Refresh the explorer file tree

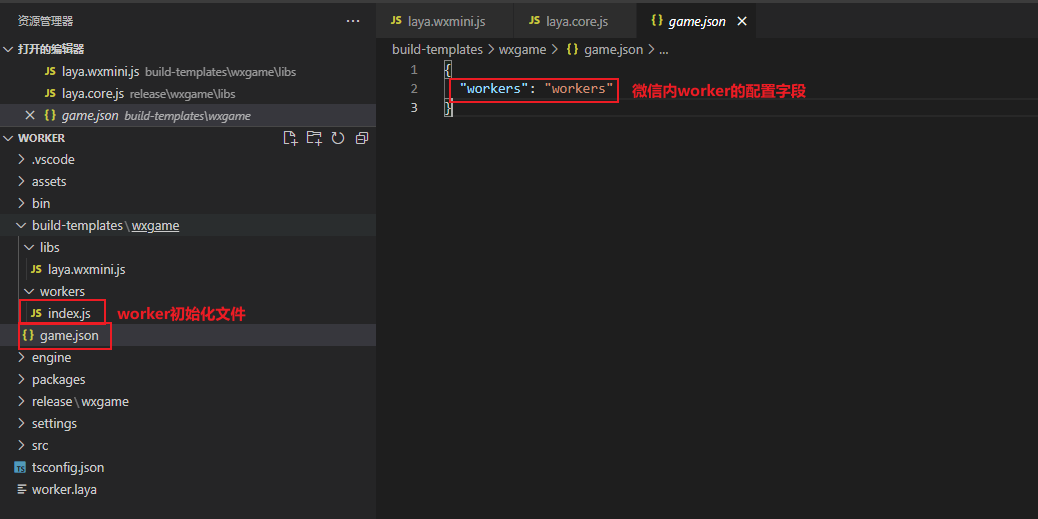(x=338, y=138)
